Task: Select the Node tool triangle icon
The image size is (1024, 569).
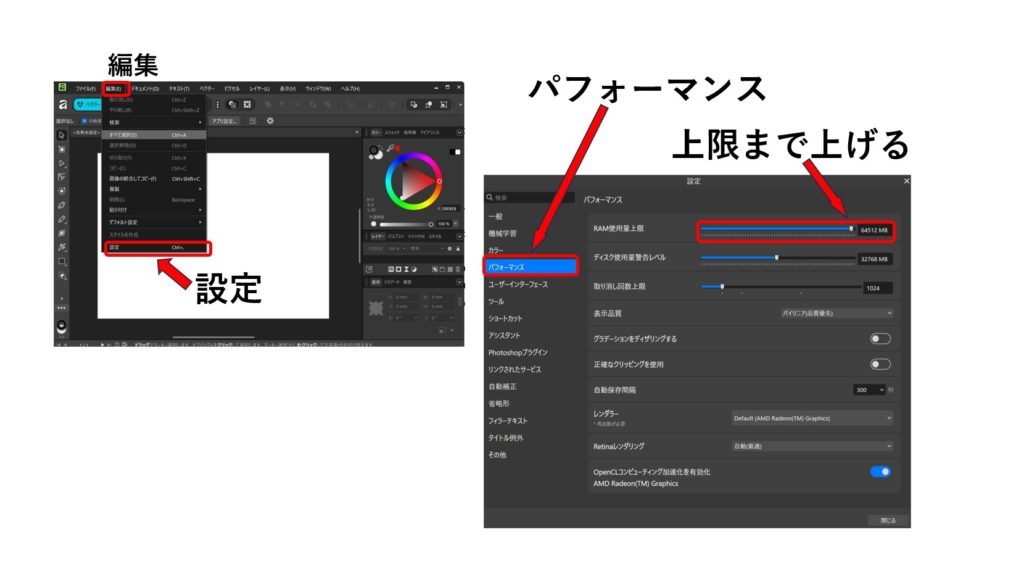Action: (61, 163)
